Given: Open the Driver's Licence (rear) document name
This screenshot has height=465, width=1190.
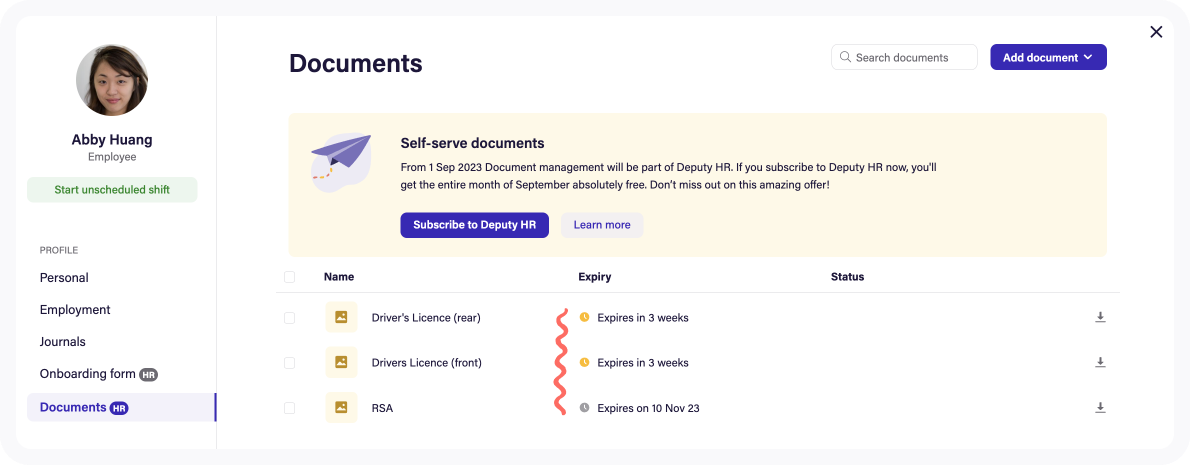Looking at the screenshot, I should tap(426, 318).
